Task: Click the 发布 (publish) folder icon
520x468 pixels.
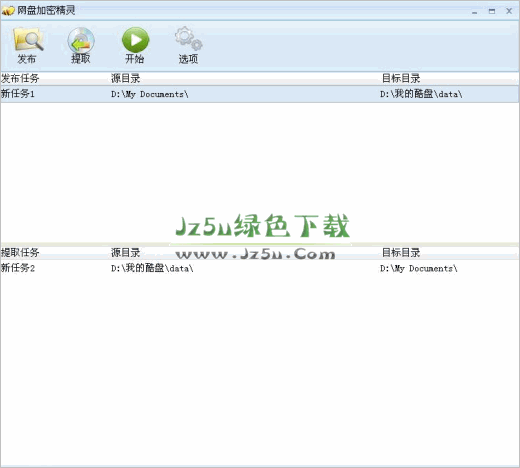Action: click(x=28, y=39)
